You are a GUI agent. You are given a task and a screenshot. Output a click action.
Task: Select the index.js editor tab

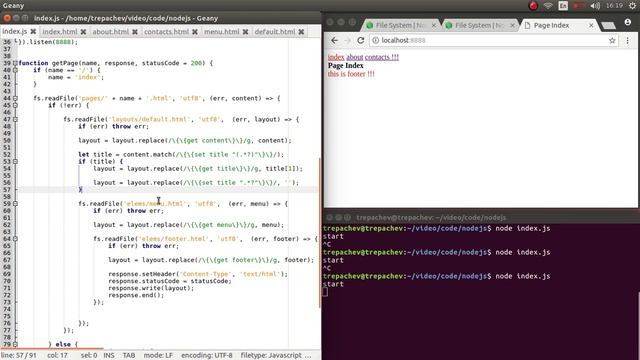pos(15,31)
